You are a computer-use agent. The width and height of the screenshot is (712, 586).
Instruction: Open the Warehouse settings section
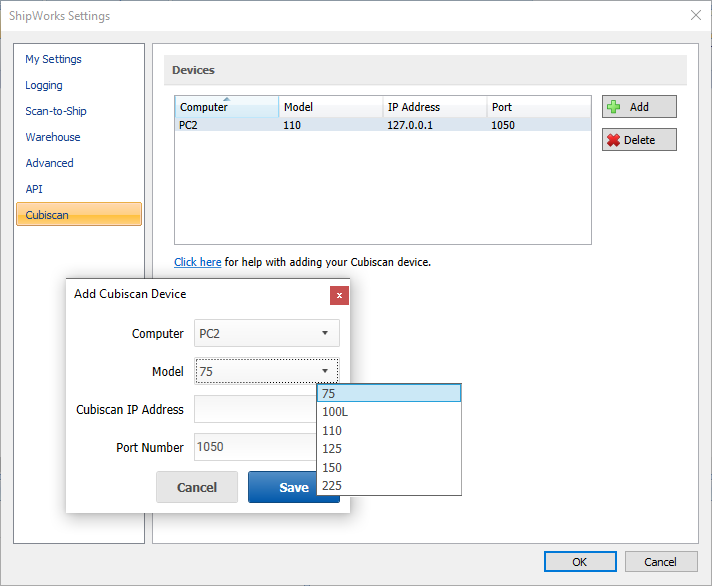53,137
